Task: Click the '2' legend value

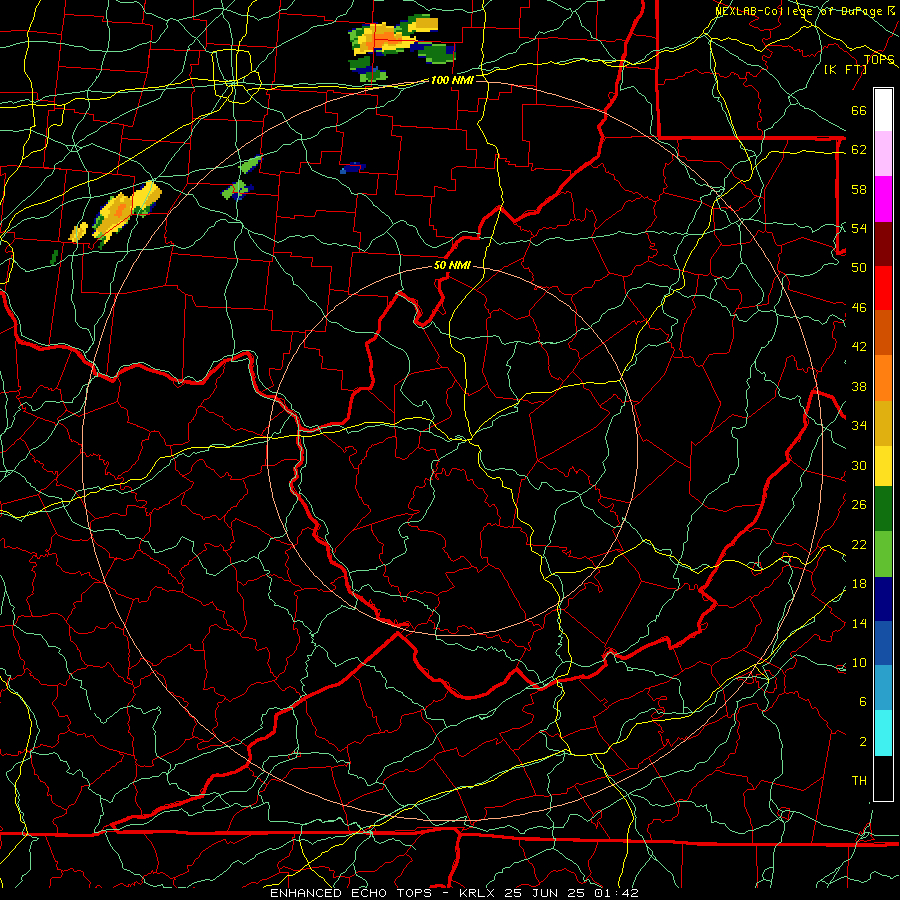Action: pos(862,742)
